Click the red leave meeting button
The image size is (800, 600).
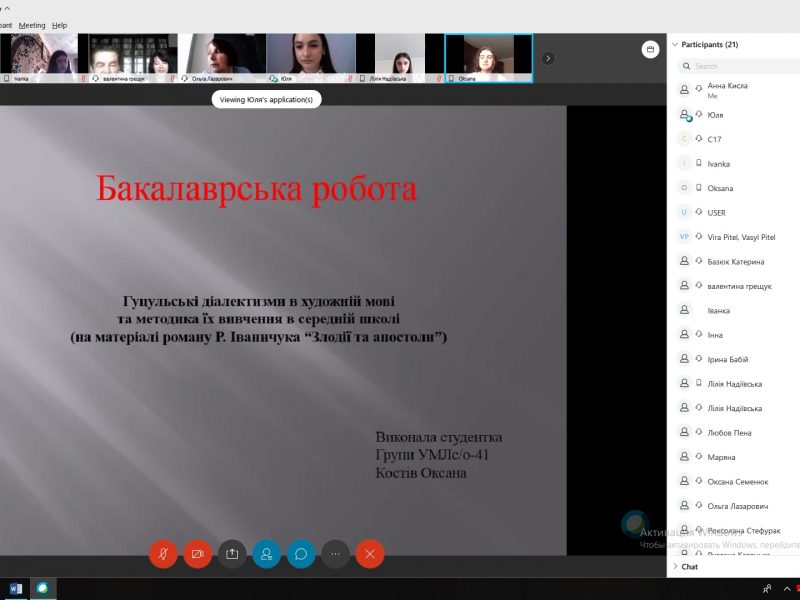[x=370, y=553]
